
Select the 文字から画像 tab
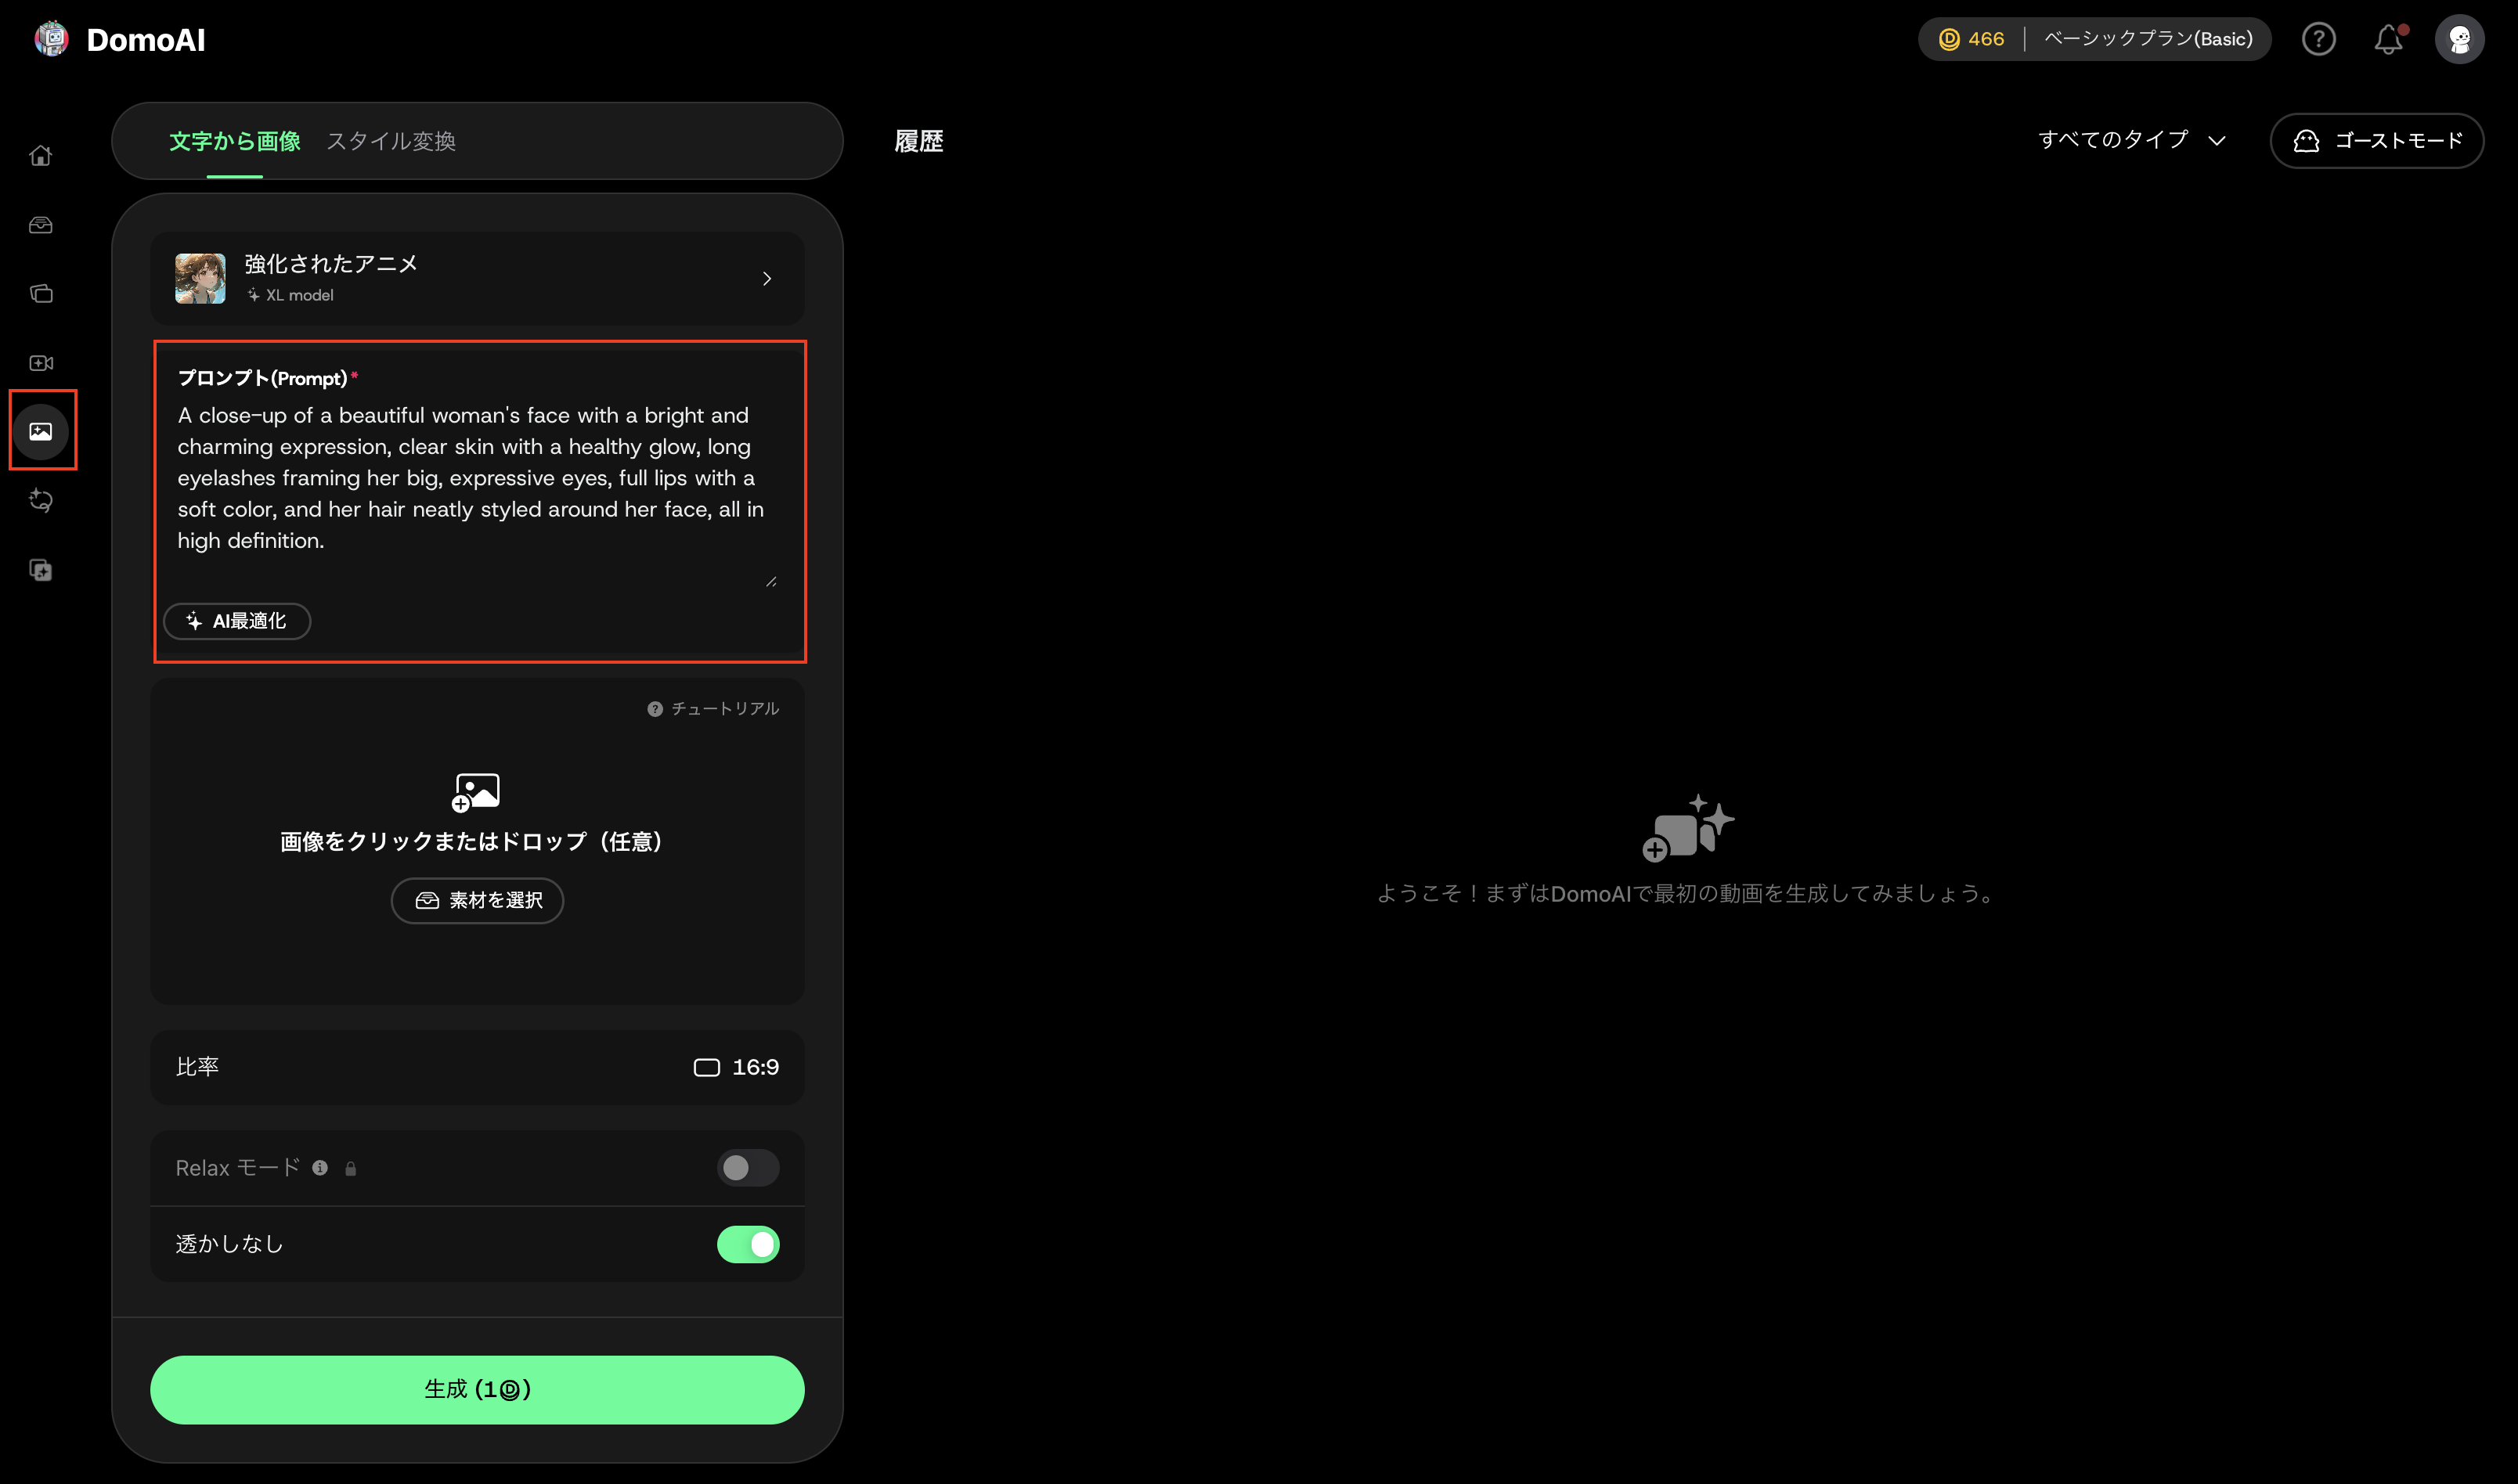234,141
